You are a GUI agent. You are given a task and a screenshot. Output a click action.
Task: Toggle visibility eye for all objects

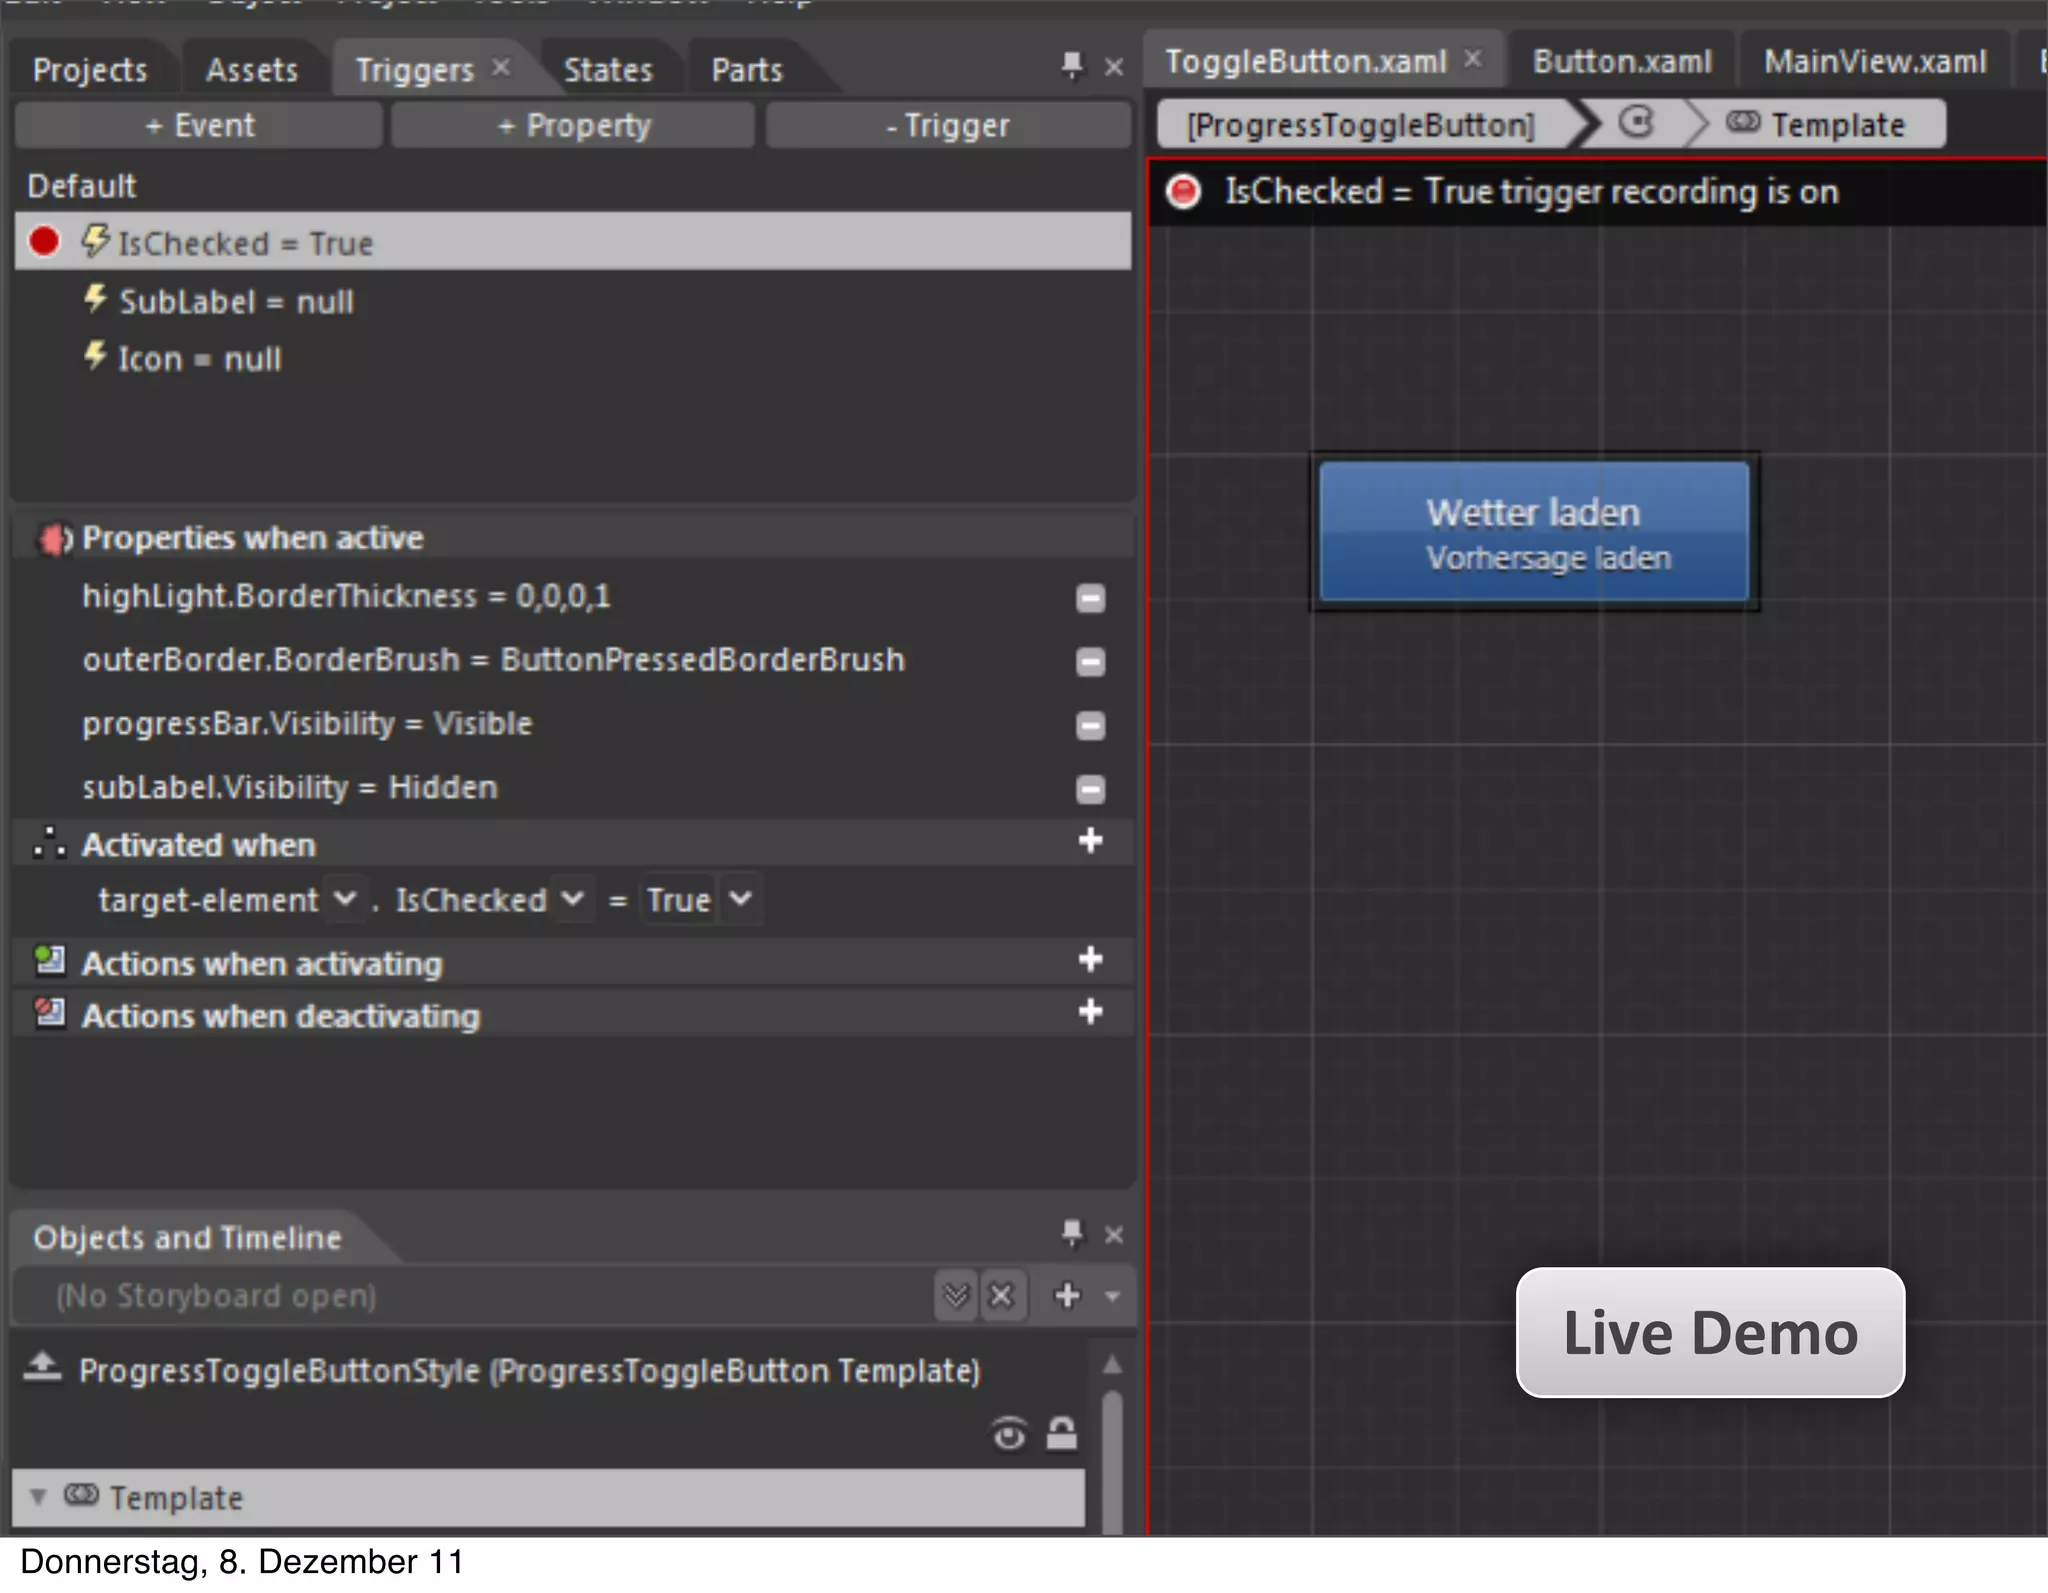click(1009, 1435)
